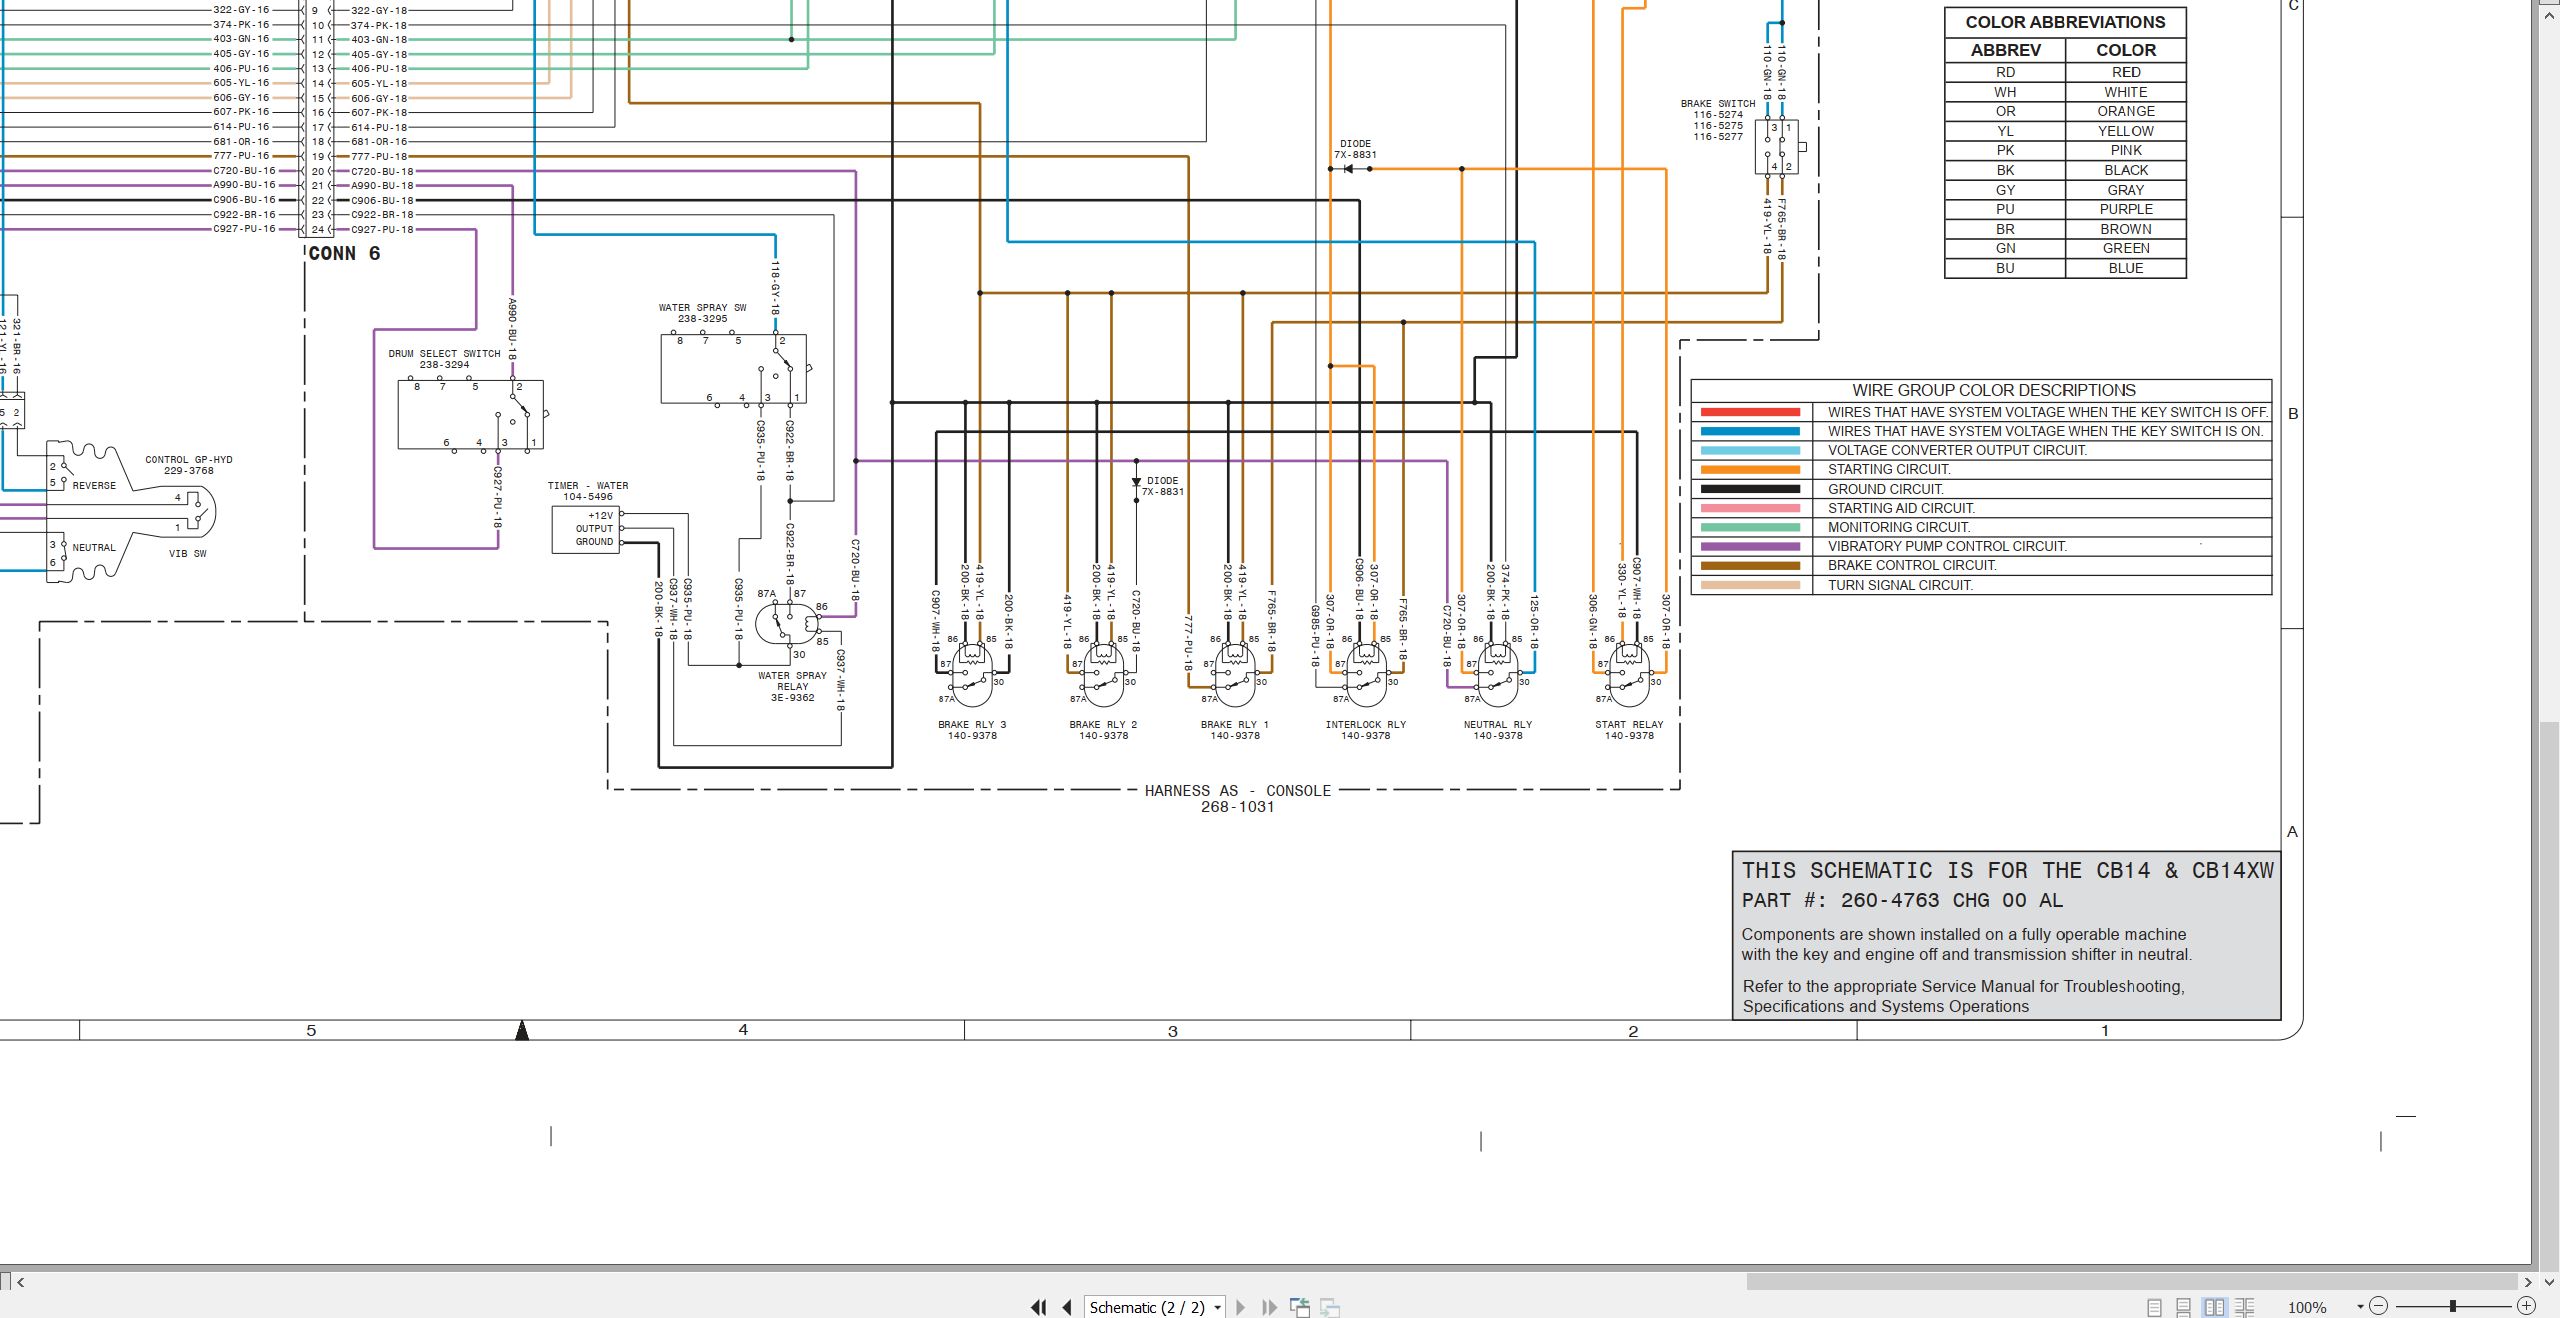Click the TIMER - WATER 104-5496 label
The image size is (2560, 1318).
click(588, 491)
